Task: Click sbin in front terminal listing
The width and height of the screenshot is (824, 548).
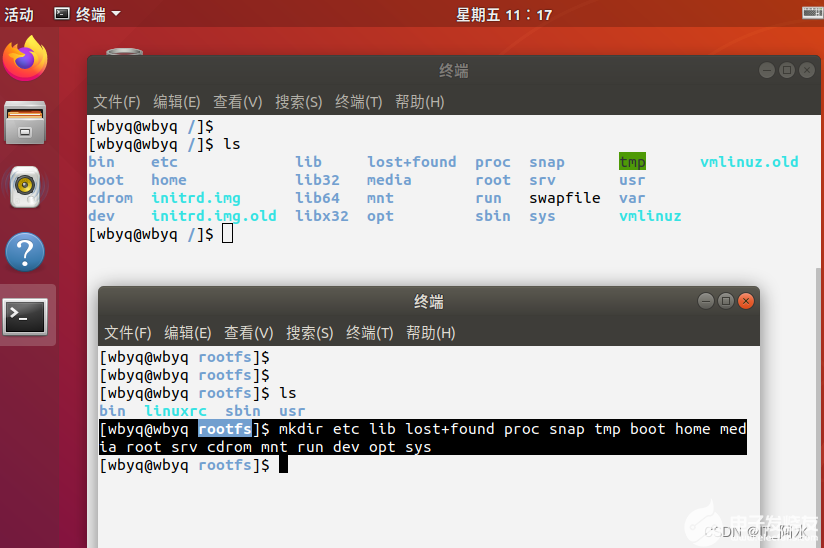Action: click(x=243, y=411)
